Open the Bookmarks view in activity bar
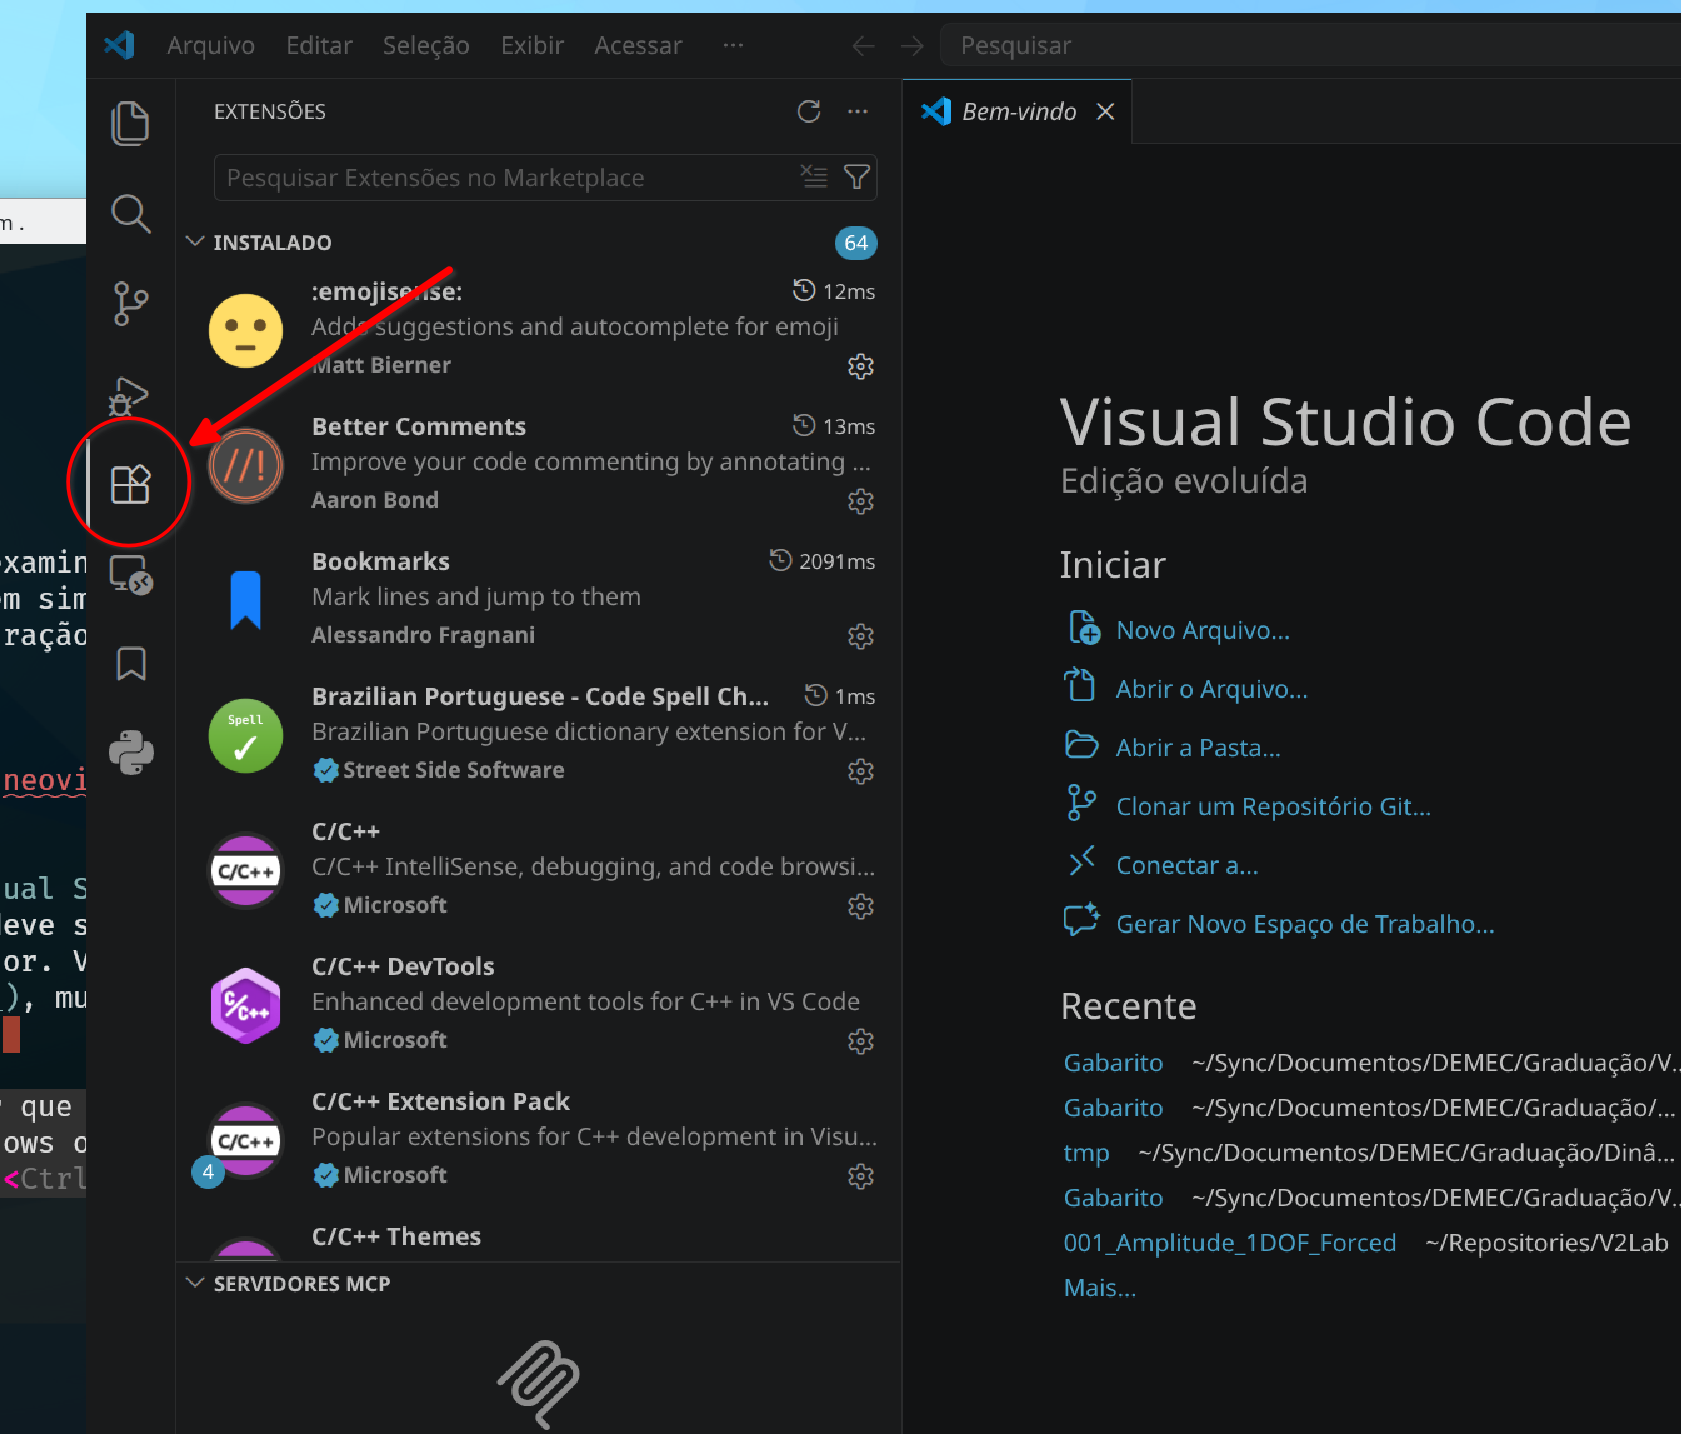 (x=131, y=663)
